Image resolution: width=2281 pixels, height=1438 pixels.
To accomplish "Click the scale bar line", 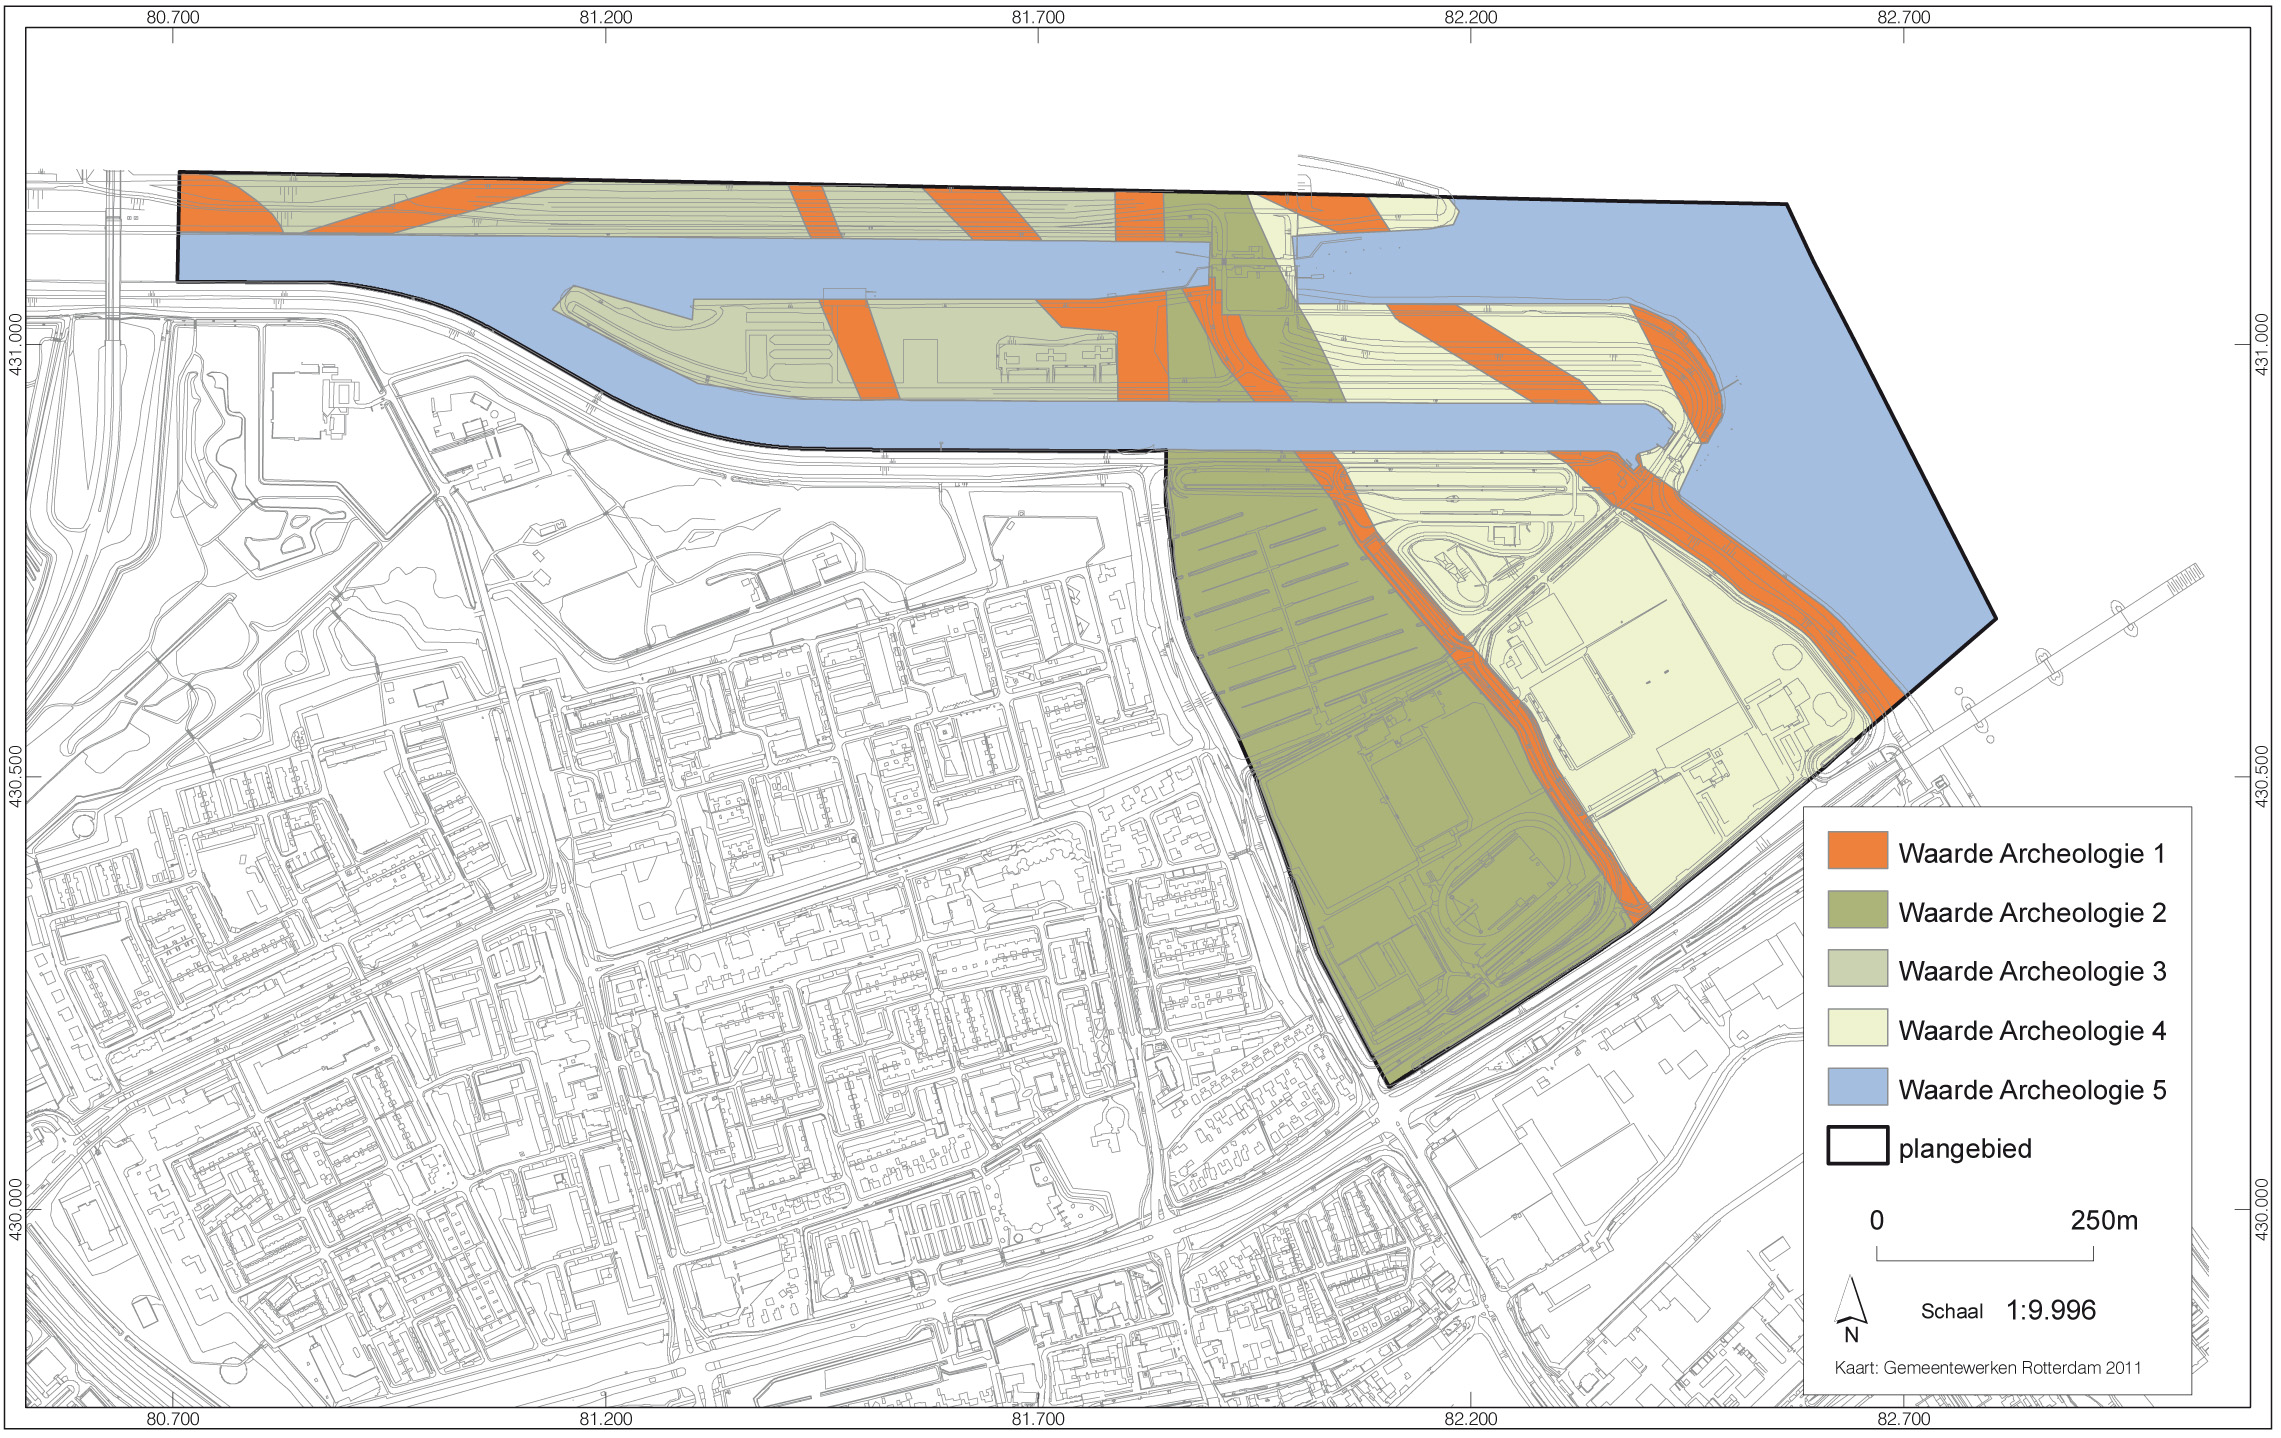I will pos(1985,1254).
